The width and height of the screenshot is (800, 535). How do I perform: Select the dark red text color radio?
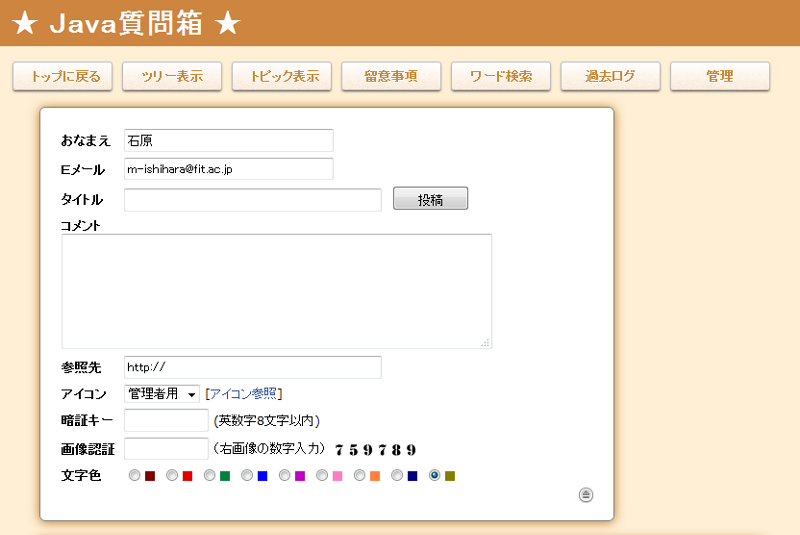tap(135, 475)
